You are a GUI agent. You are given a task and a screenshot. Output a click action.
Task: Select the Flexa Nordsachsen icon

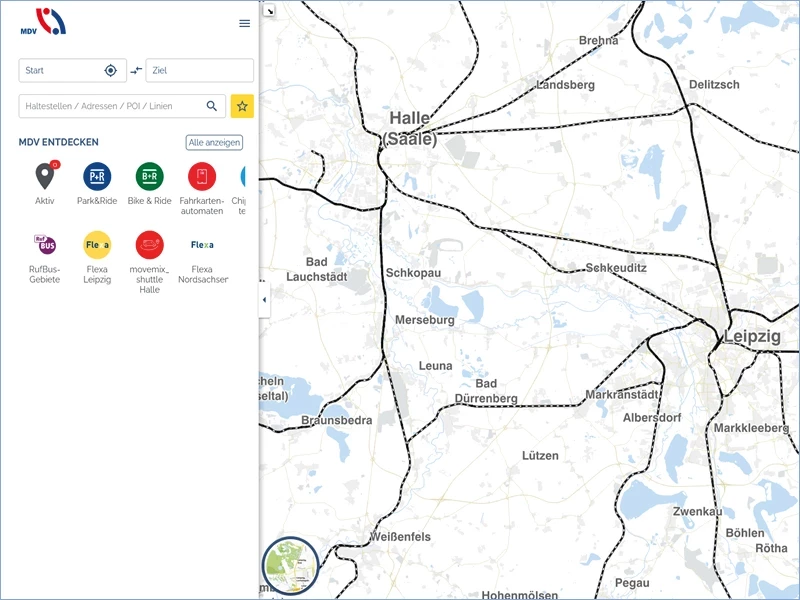202,245
